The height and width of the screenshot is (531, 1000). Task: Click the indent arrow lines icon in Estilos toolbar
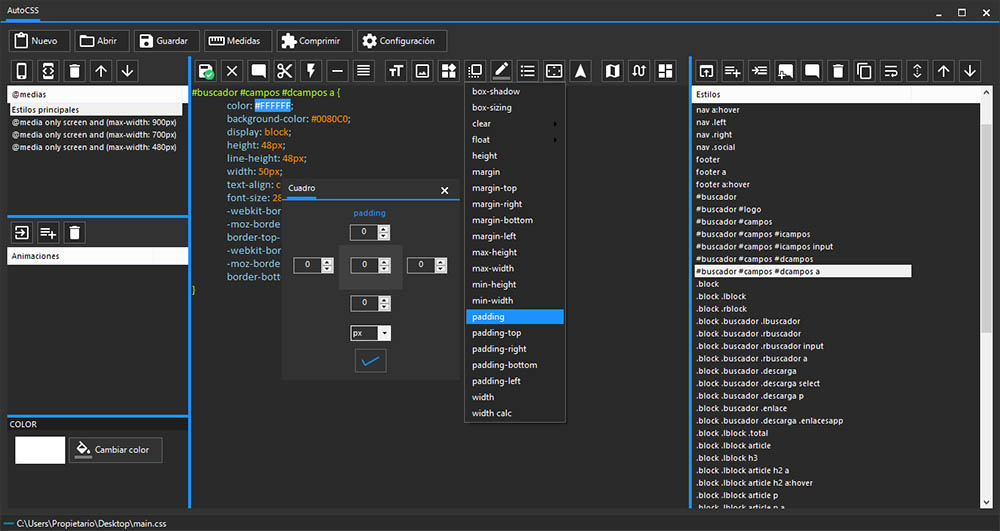pyautogui.click(x=759, y=71)
